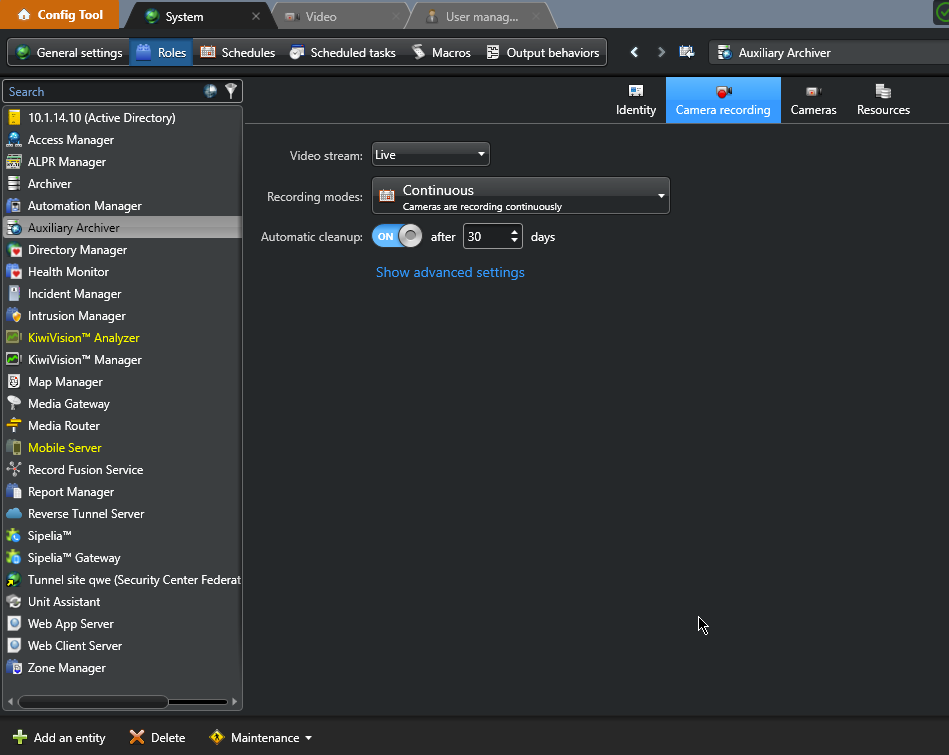Click the role Search field
The image size is (949, 755).
[100, 91]
